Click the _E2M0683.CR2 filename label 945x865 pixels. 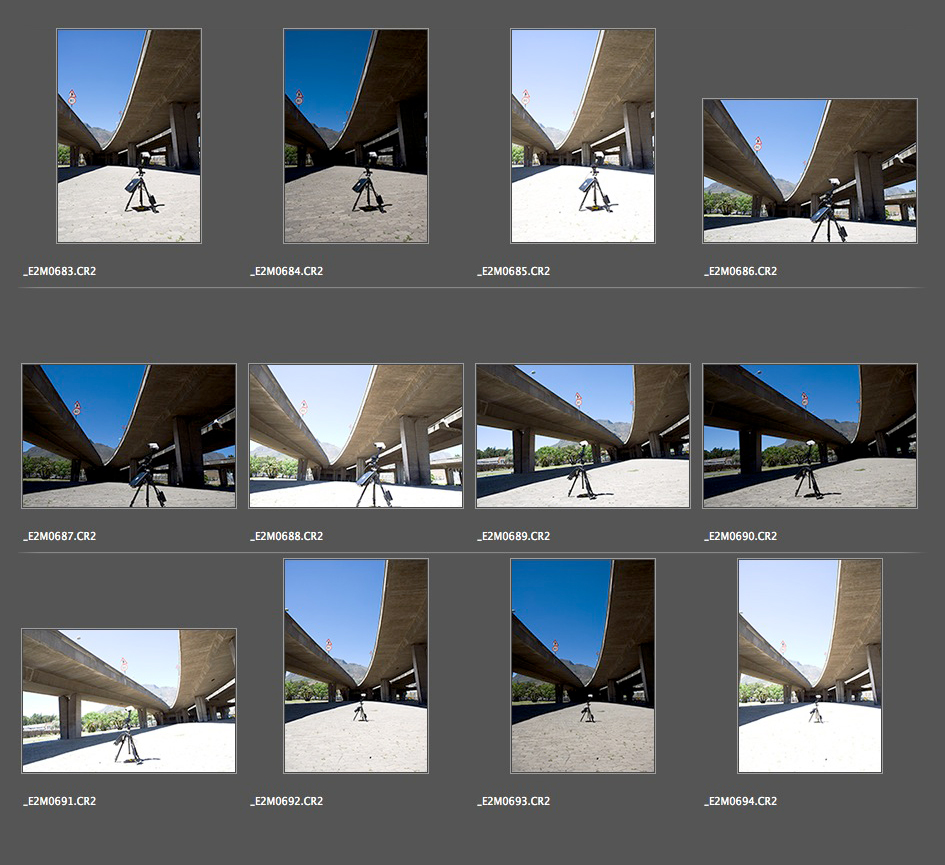click(60, 271)
